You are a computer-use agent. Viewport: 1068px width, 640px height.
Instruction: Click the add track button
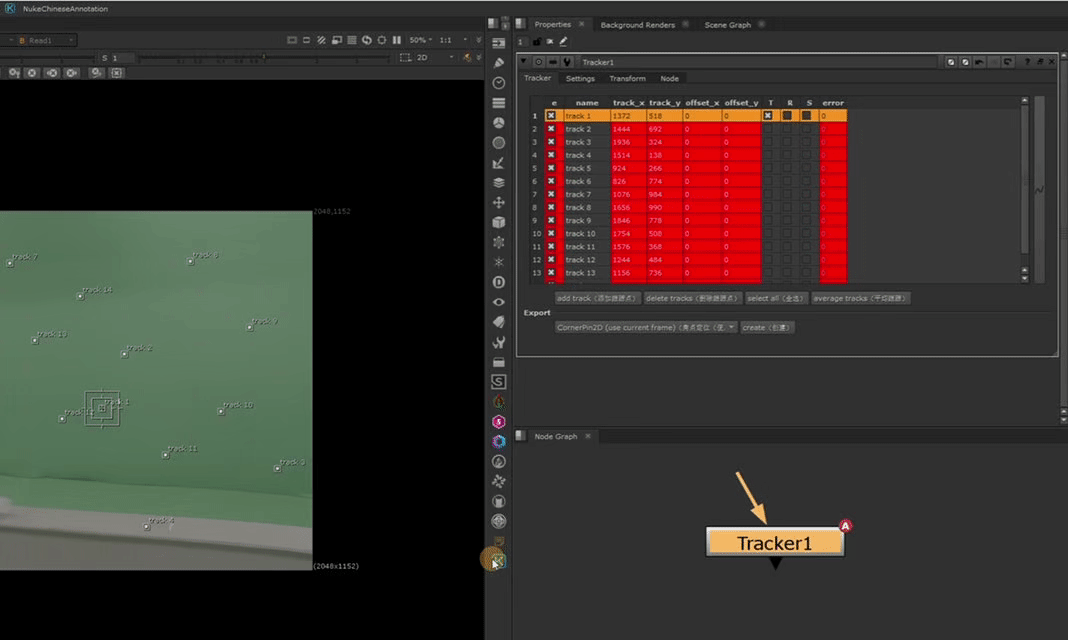(x=597, y=298)
